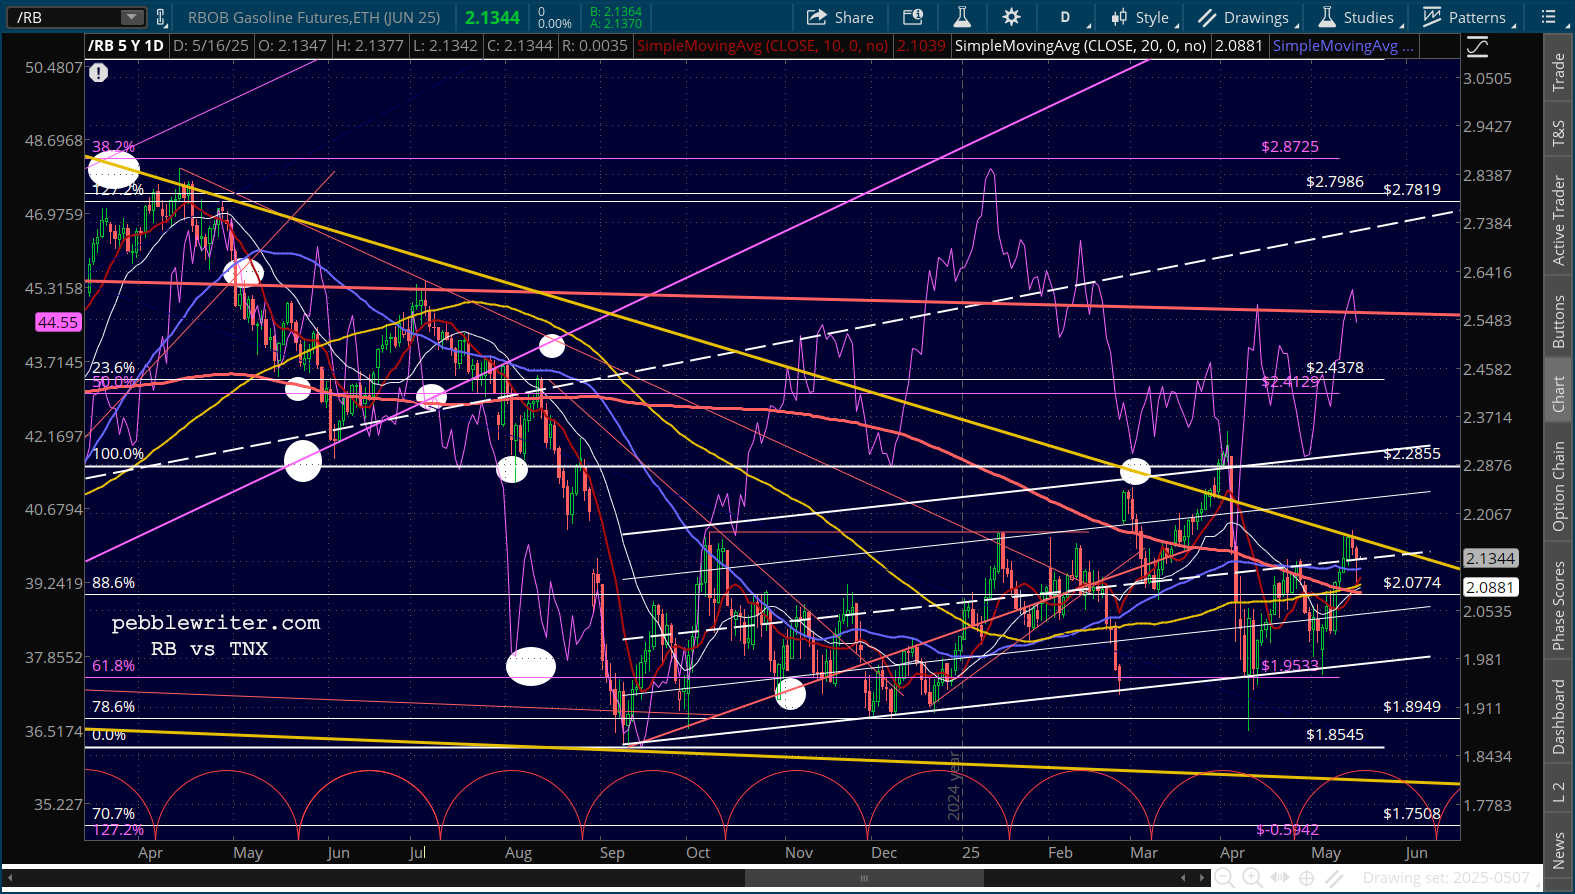
Task: Select the drawing tools diagonal lines icon
Action: pos(1334,878)
